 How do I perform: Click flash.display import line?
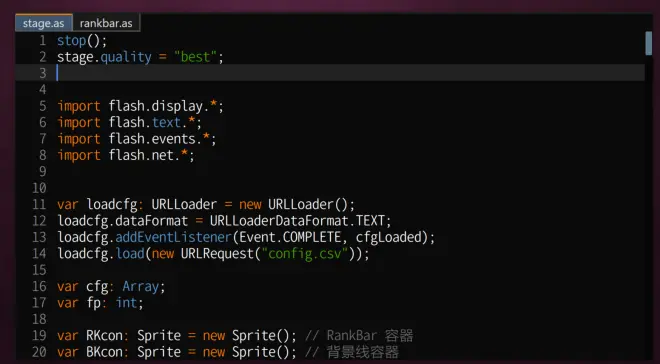click(140, 106)
